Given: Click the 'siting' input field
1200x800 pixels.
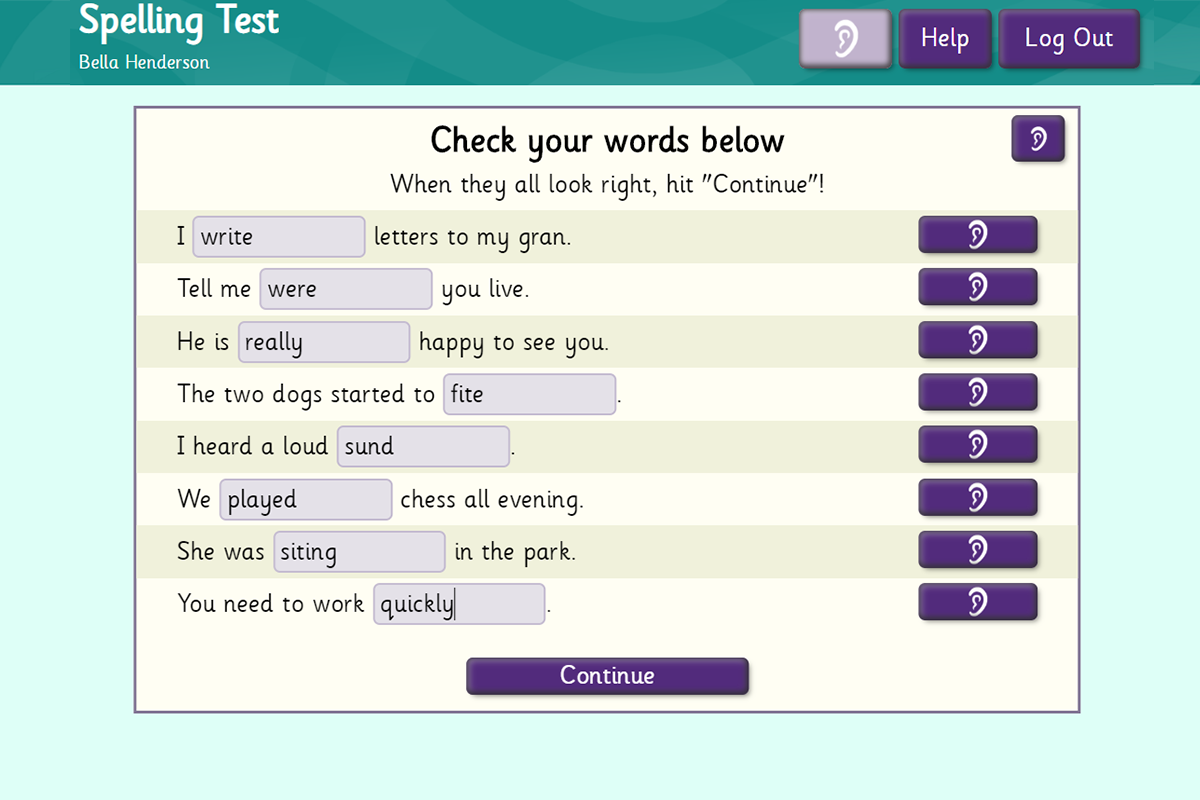Looking at the screenshot, I should (359, 552).
